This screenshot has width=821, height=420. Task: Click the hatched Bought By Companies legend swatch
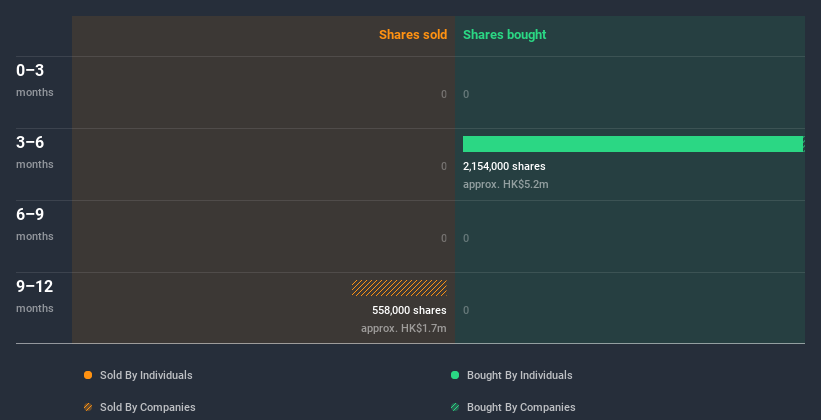[455, 407]
